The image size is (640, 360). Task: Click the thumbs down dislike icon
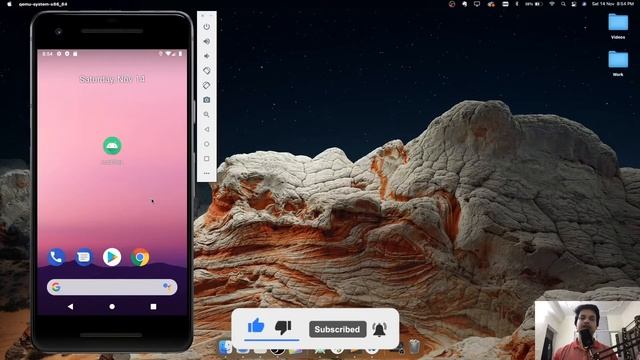(283, 327)
